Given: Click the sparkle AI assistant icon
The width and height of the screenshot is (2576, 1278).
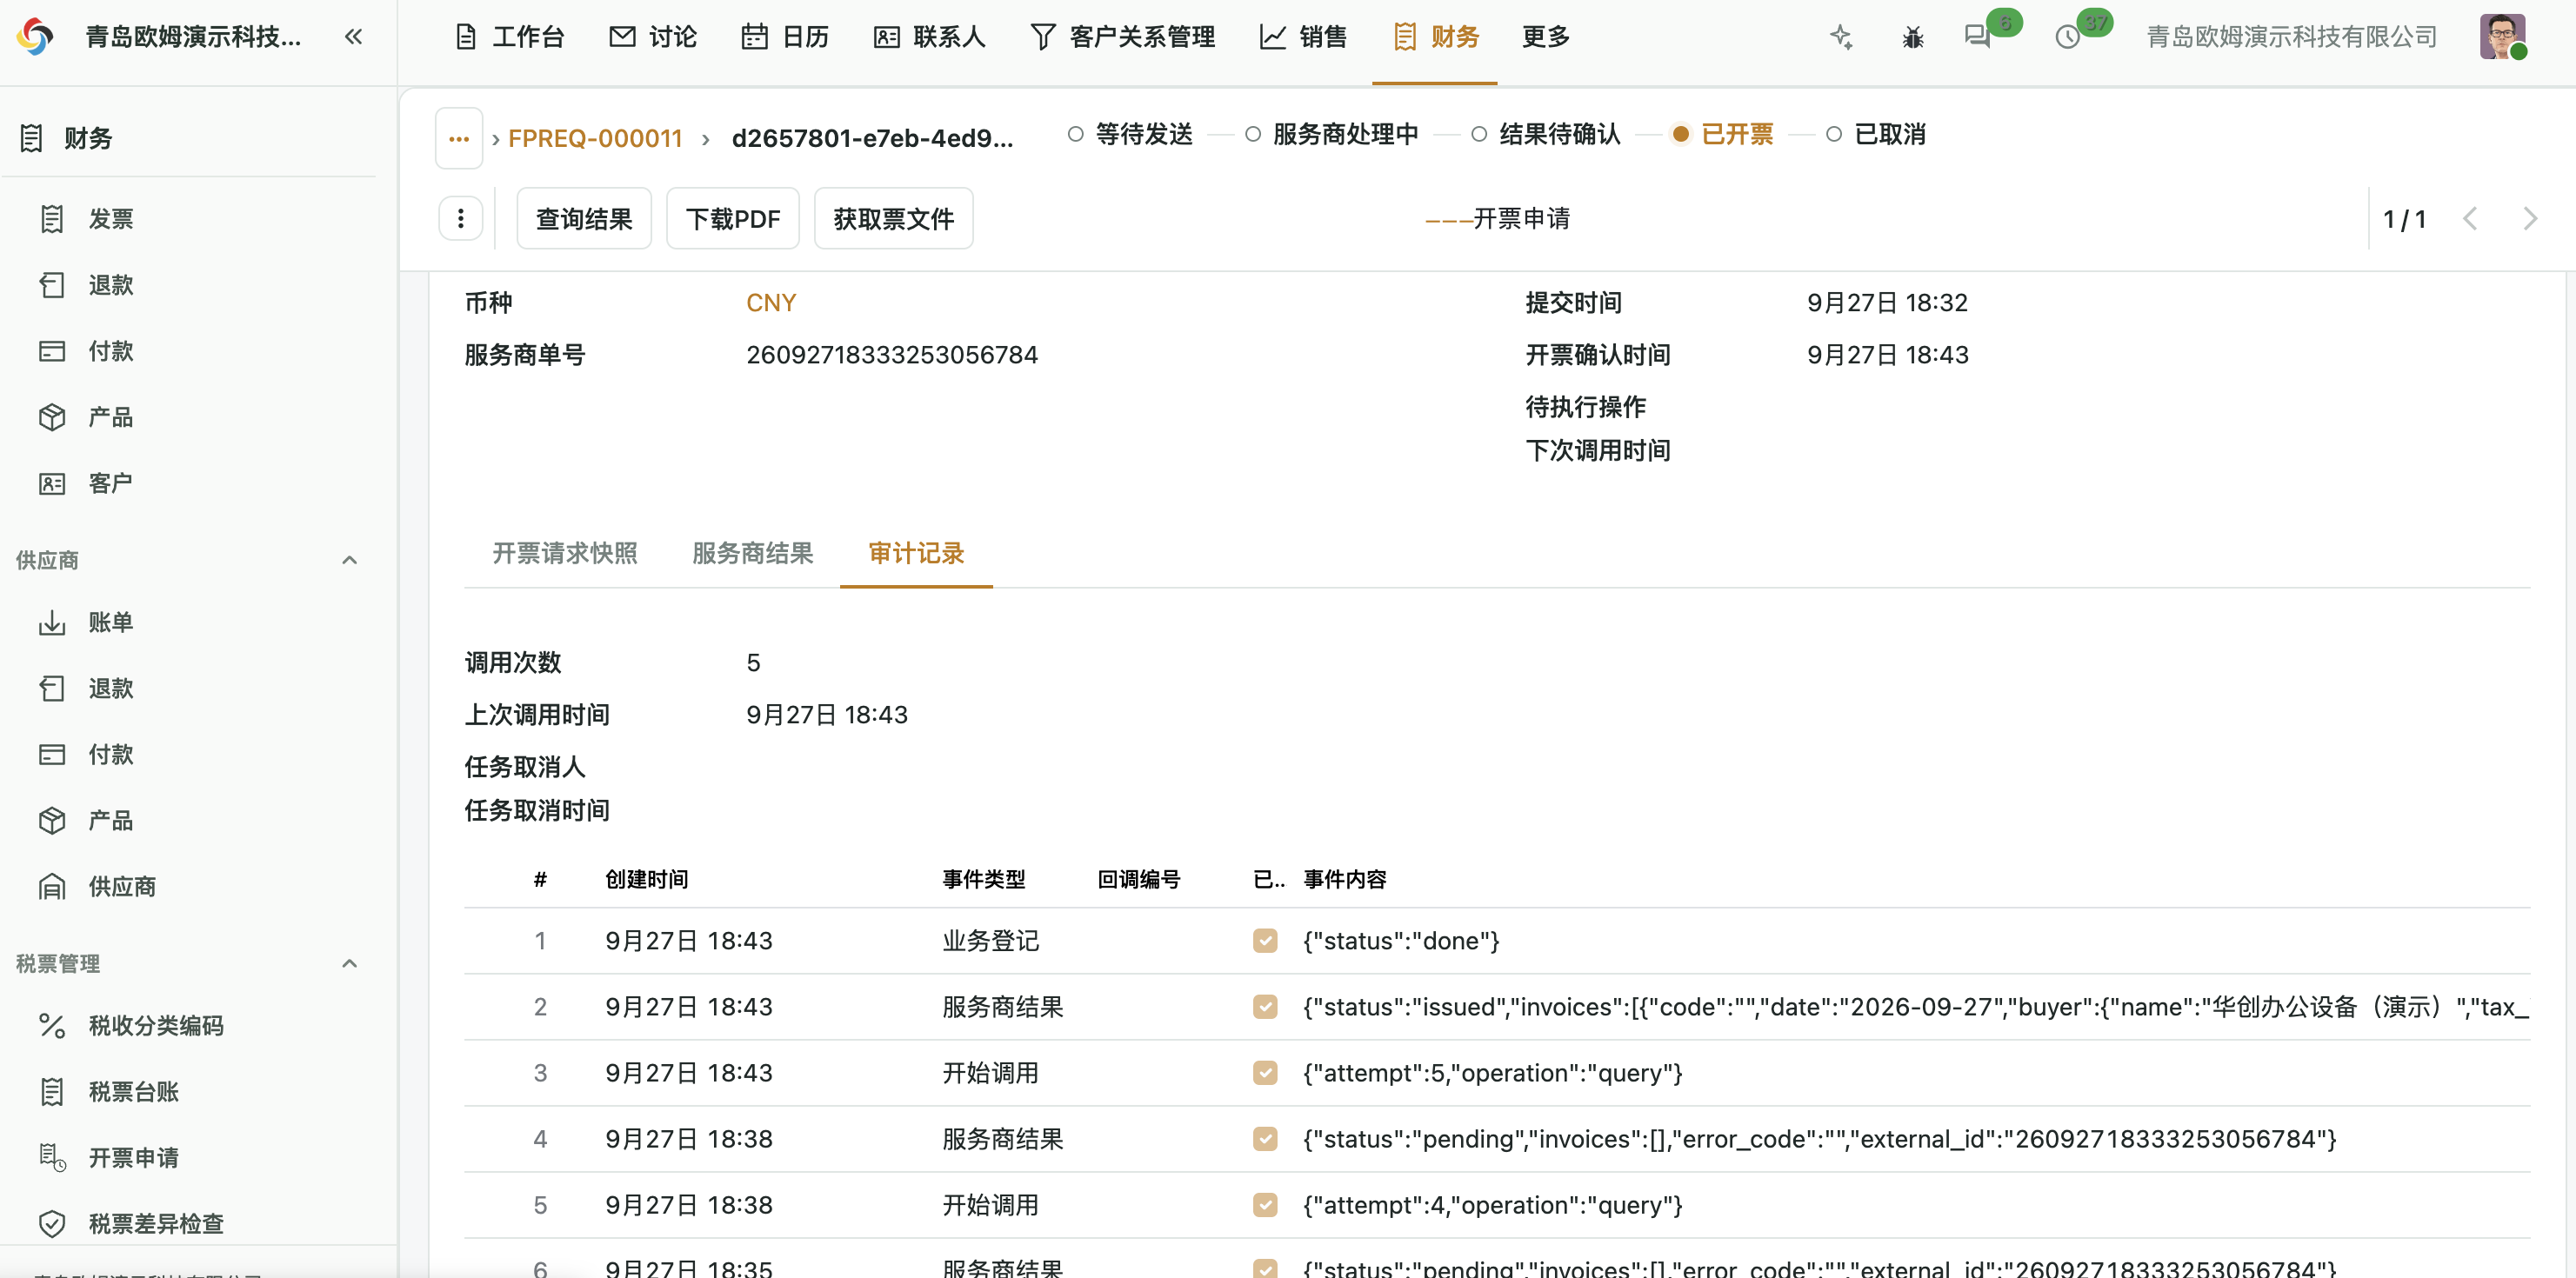Looking at the screenshot, I should pyautogui.click(x=1841, y=37).
